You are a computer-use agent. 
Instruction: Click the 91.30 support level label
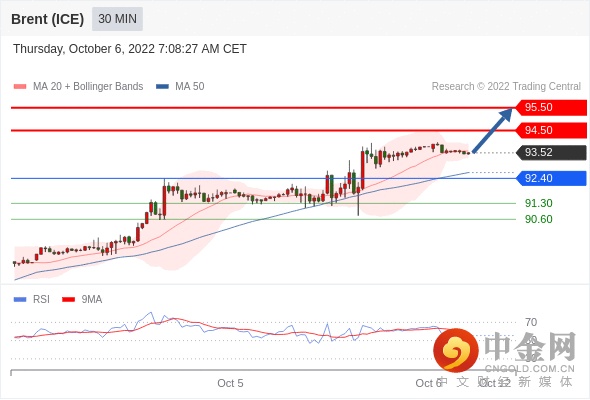tap(538, 203)
